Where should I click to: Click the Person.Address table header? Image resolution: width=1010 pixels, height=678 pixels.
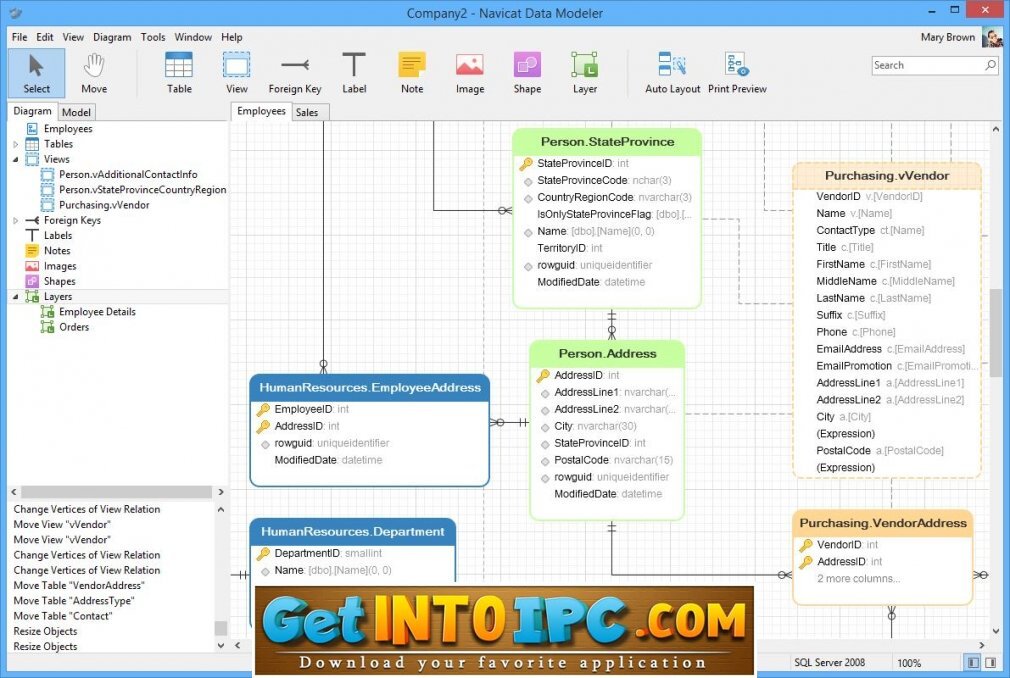click(x=607, y=353)
